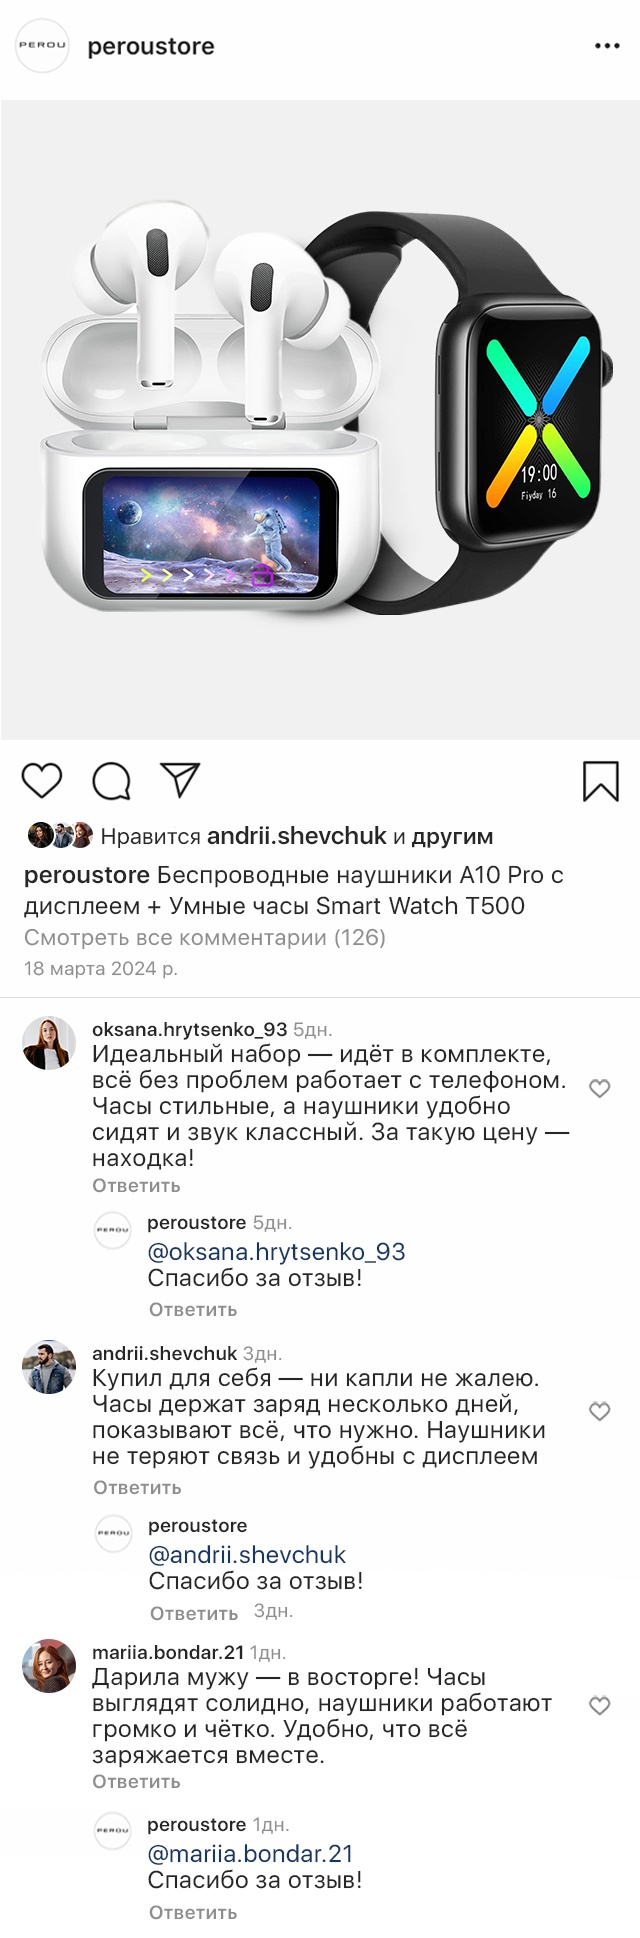Like andrii.shevchuk's comment
Viewport: 640px width, 1938px height.
coord(600,1411)
